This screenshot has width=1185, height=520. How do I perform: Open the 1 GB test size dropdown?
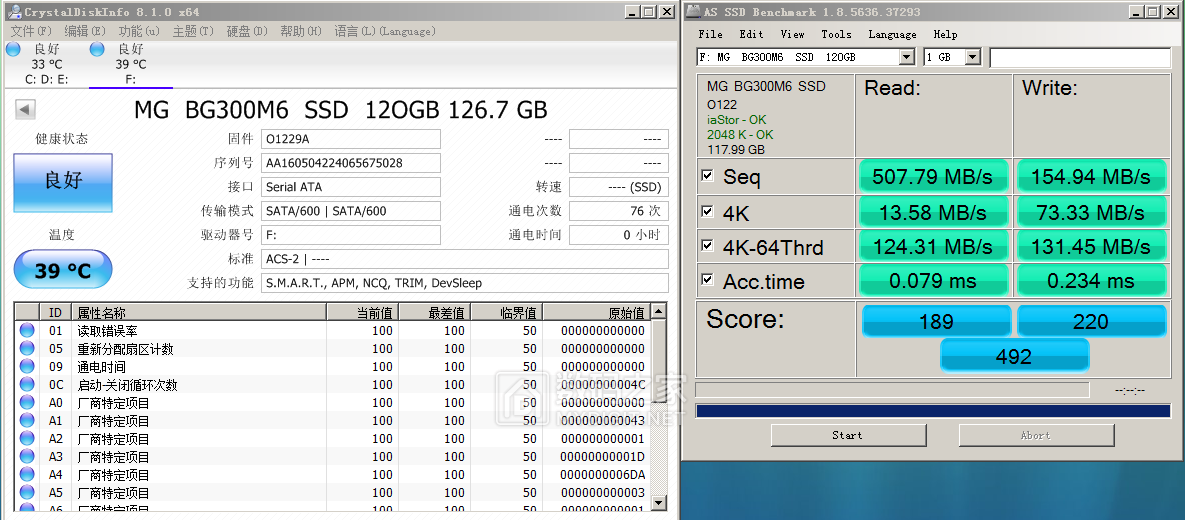[972, 58]
